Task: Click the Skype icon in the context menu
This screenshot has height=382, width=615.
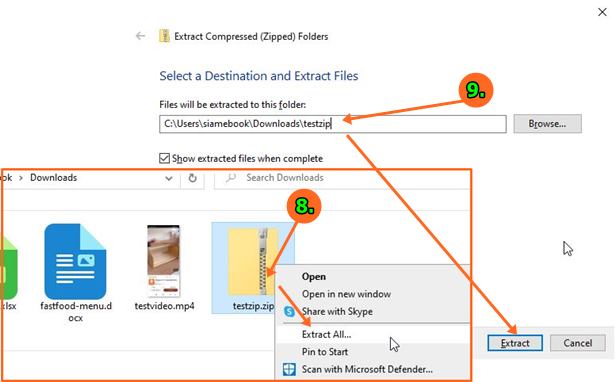Action: pyautogui.click(x=289, y=312)
